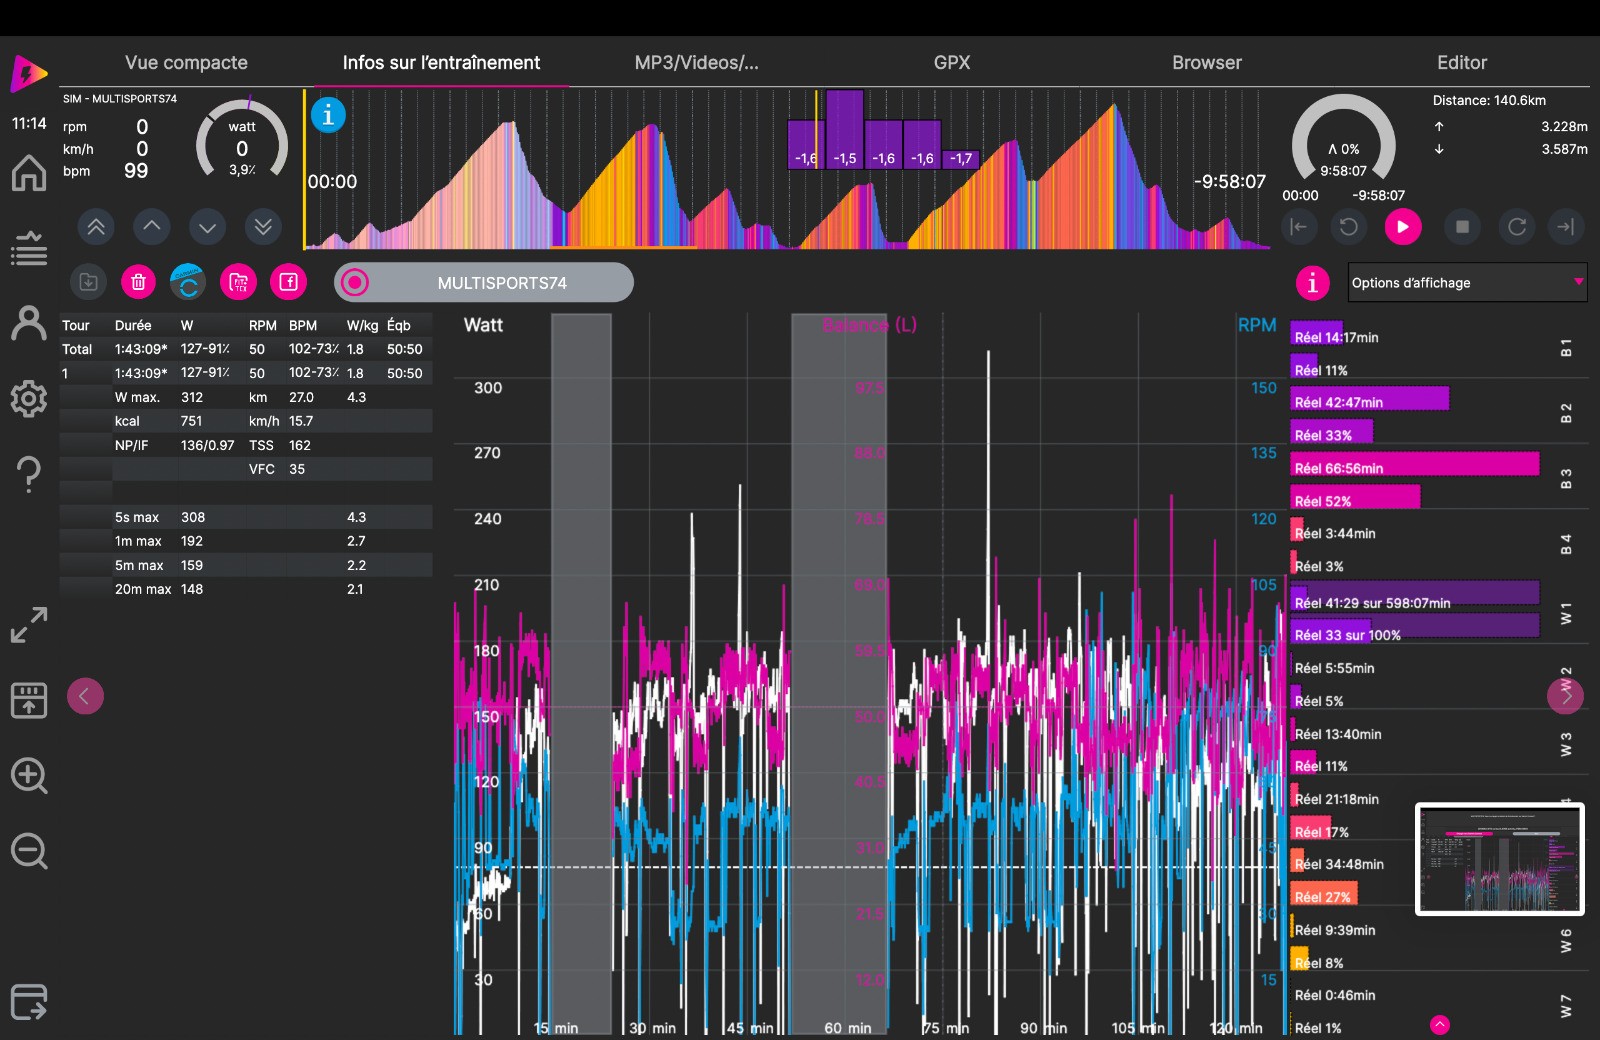Open the Options d'affichage dropdown
The width and height of the screenshot is (1600, 1040).
(1467, 283)
